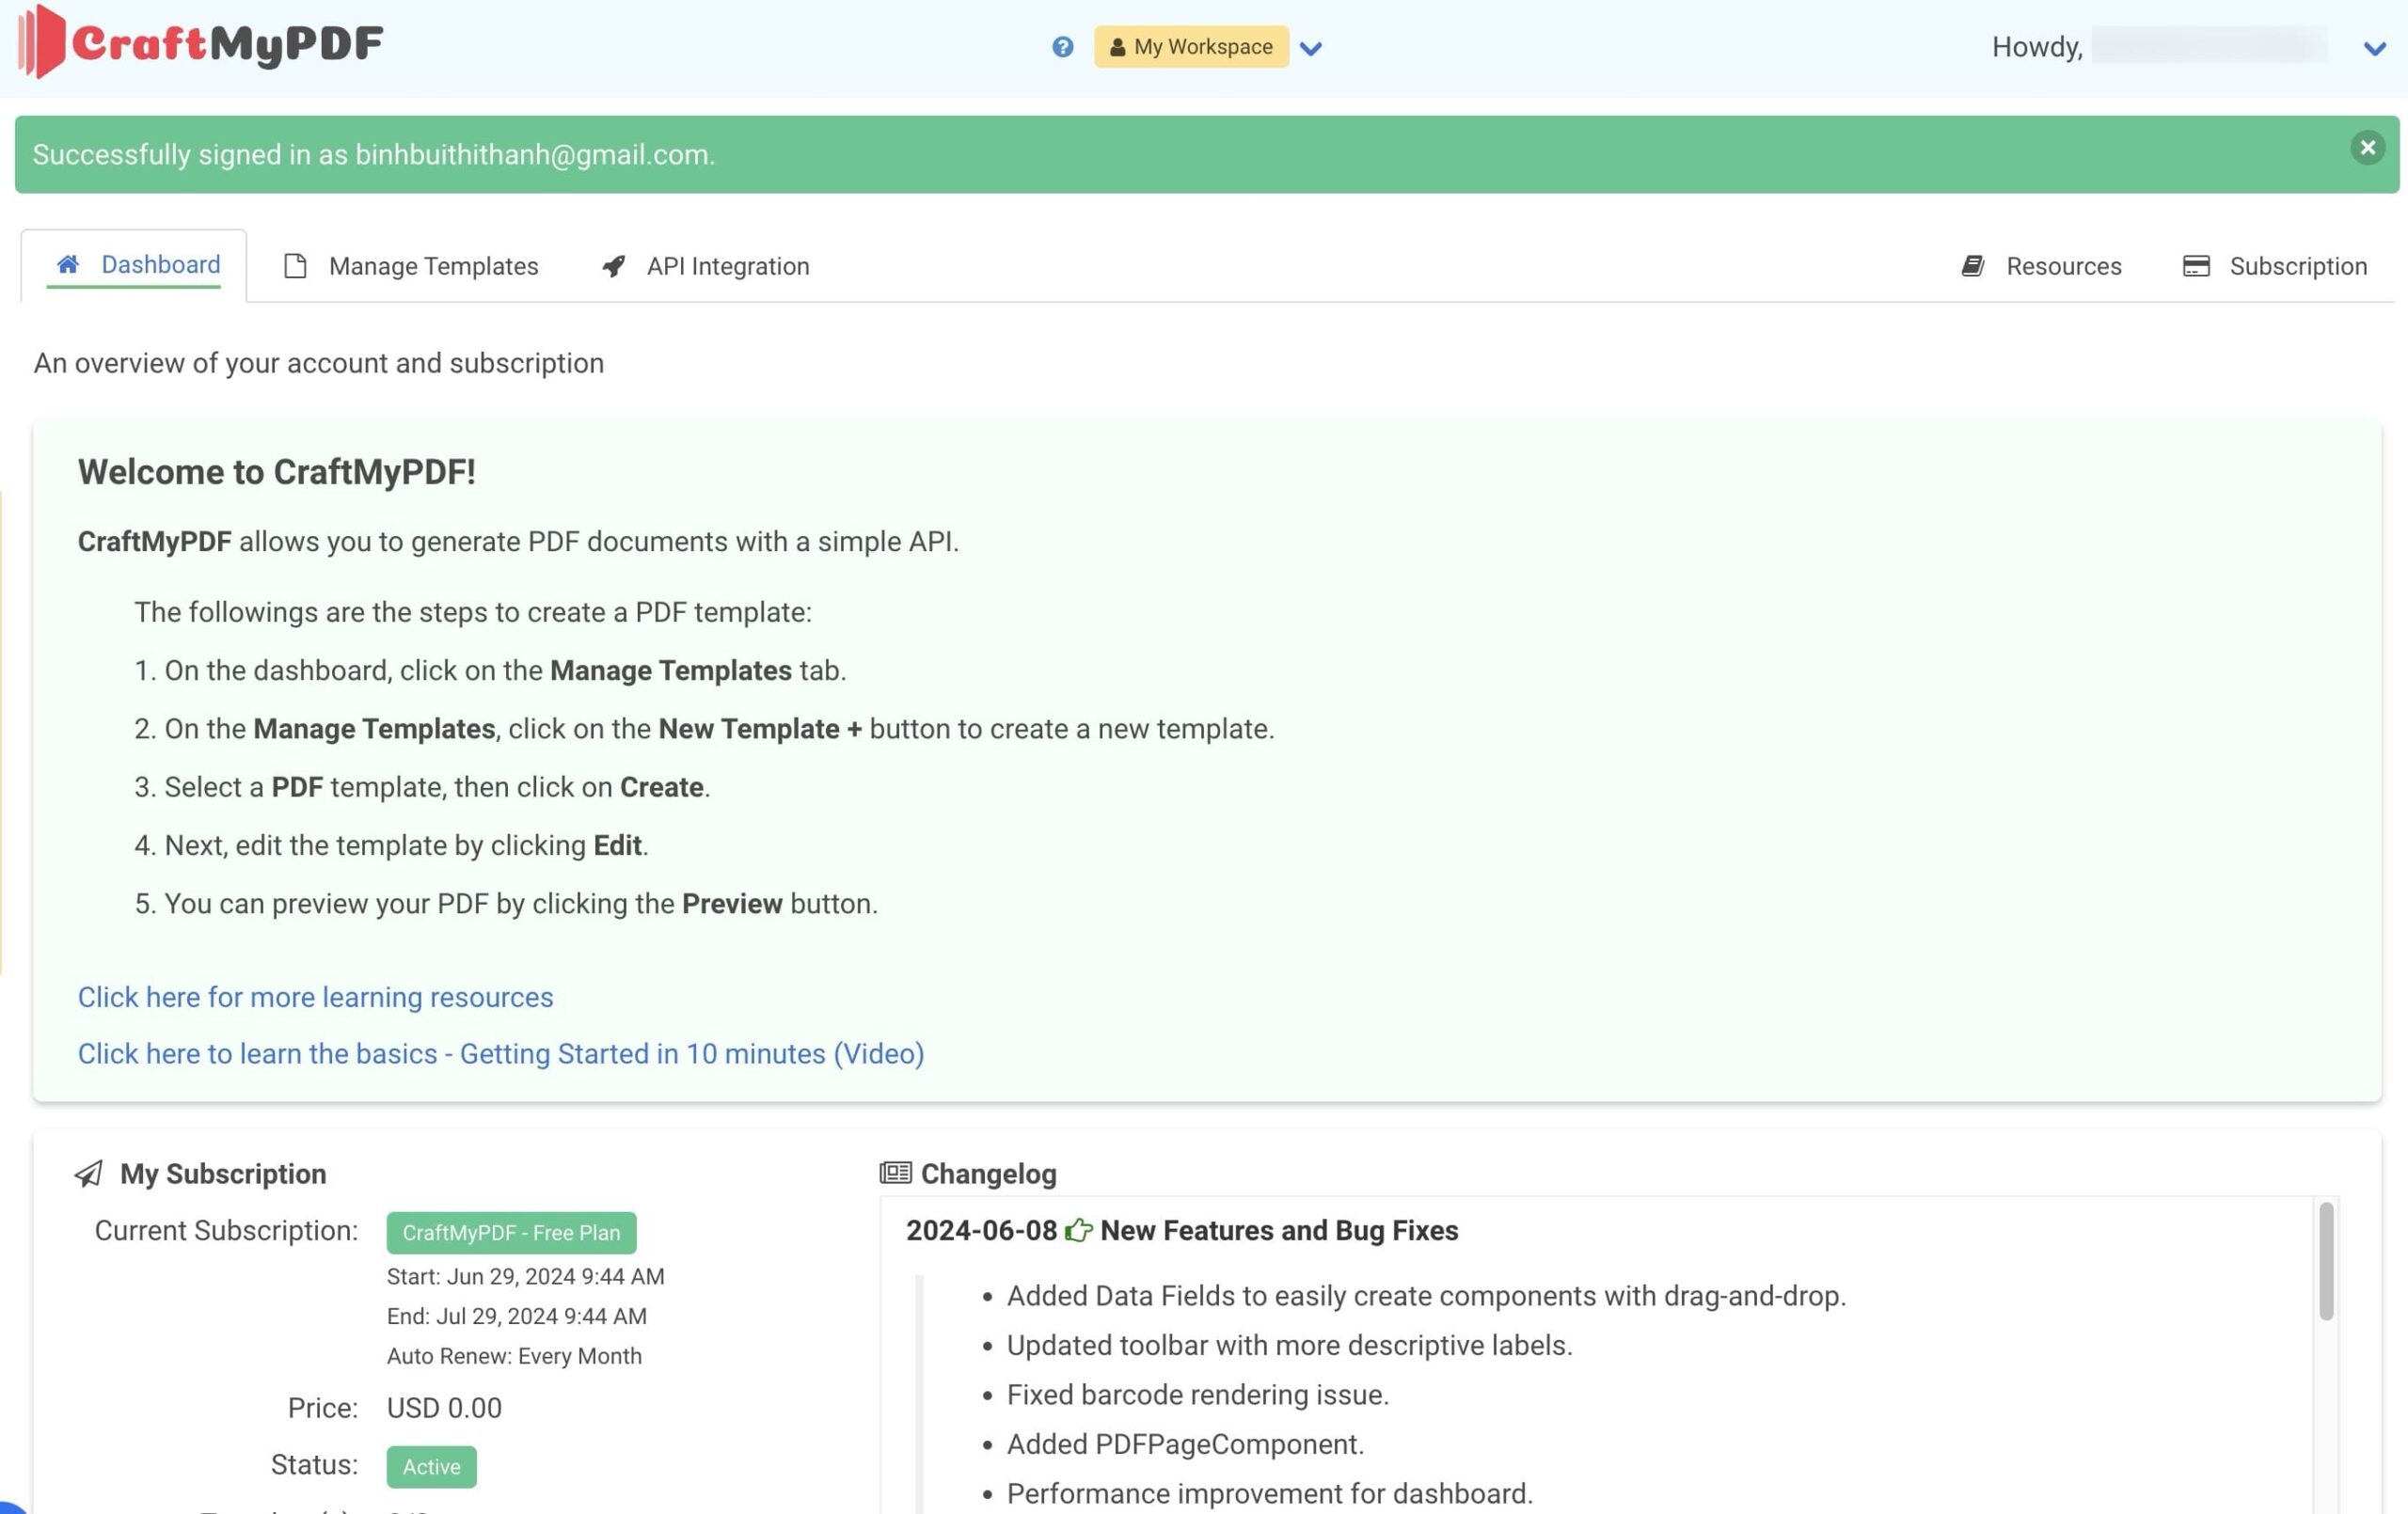Click the My Subscription paper plane icon
The image size is (2408, 1514).
click(89, 1173)
